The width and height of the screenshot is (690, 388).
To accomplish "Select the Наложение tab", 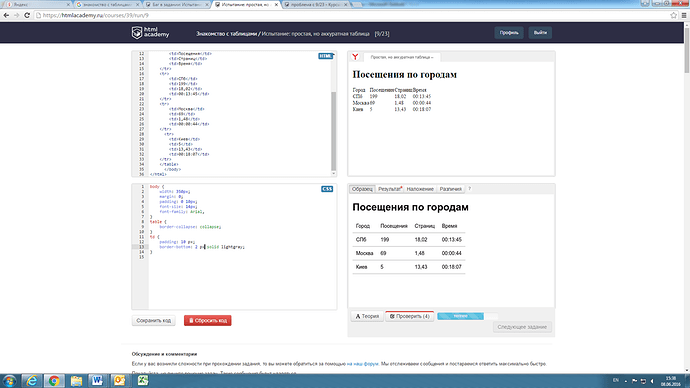I will [420, 189].
